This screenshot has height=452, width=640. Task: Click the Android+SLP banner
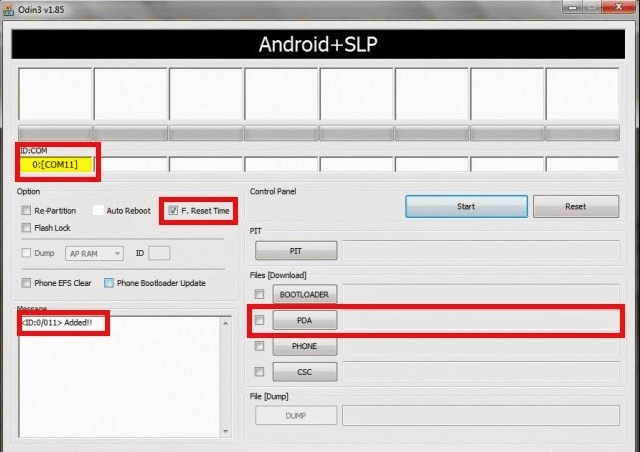point(318,44)
